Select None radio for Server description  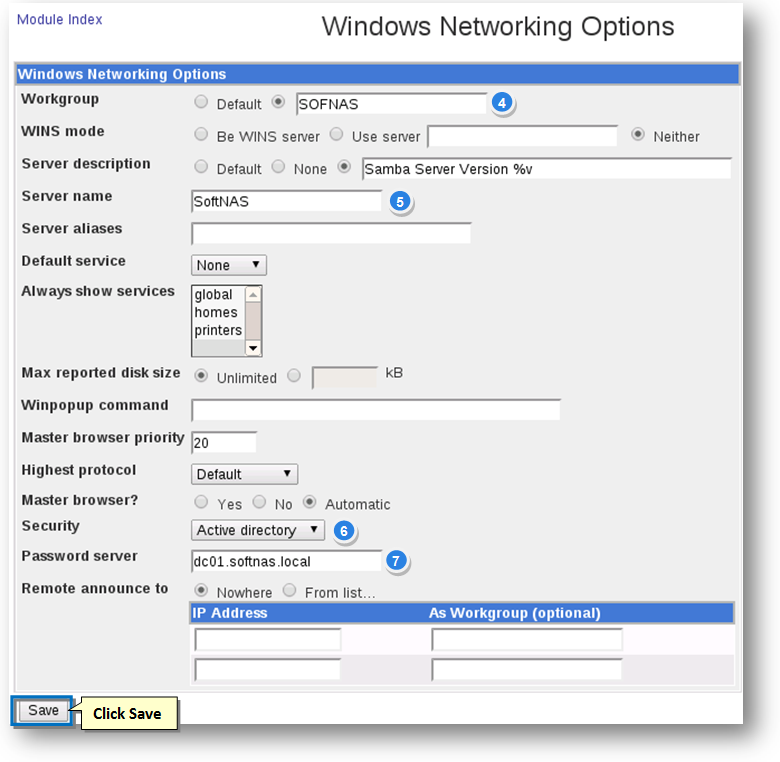[278, 167]
